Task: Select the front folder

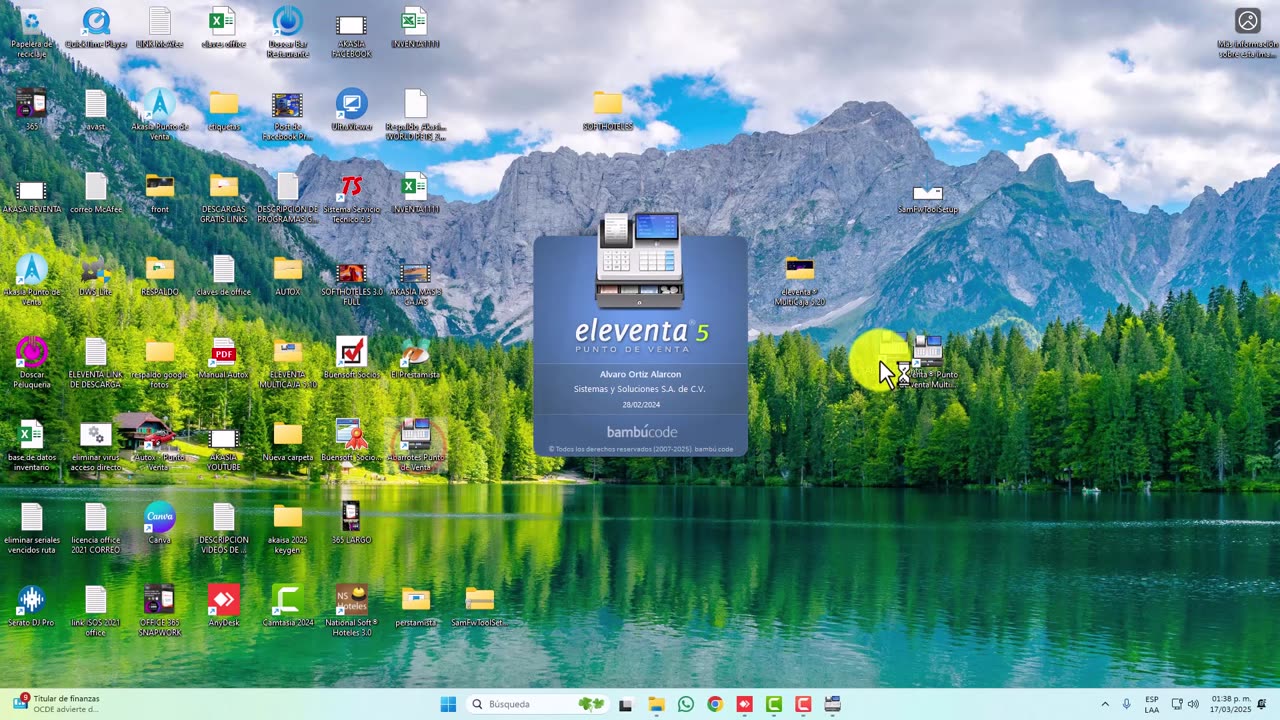Action: pos(160,194)
